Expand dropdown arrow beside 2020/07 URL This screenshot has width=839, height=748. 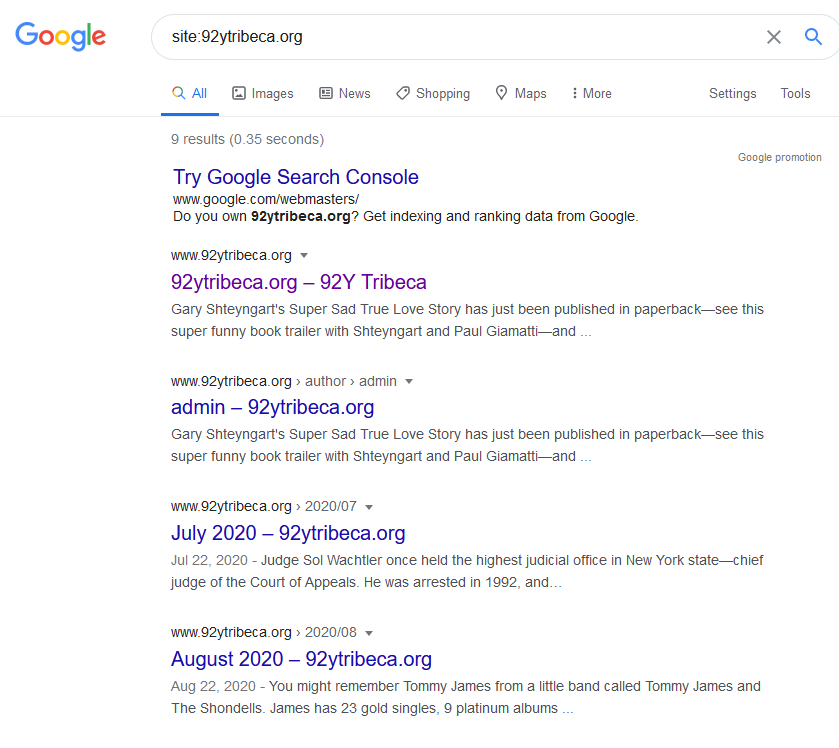click(x=369, y=507)
